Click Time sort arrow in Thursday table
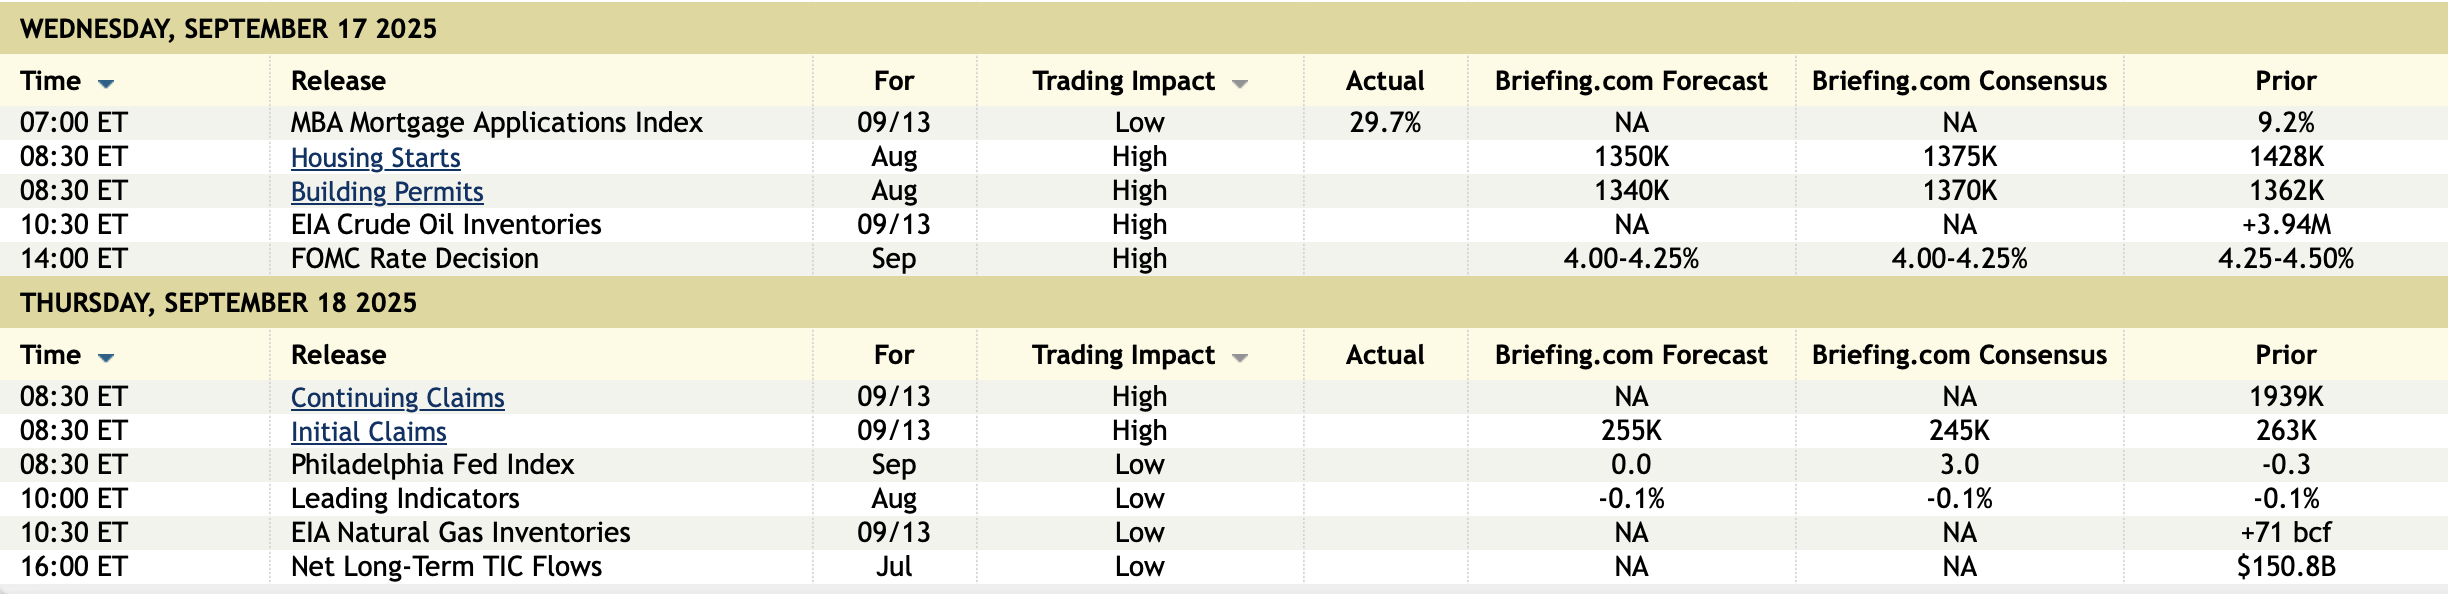The width and height of the screenshot is (2448, 594). tap(106, 357)
